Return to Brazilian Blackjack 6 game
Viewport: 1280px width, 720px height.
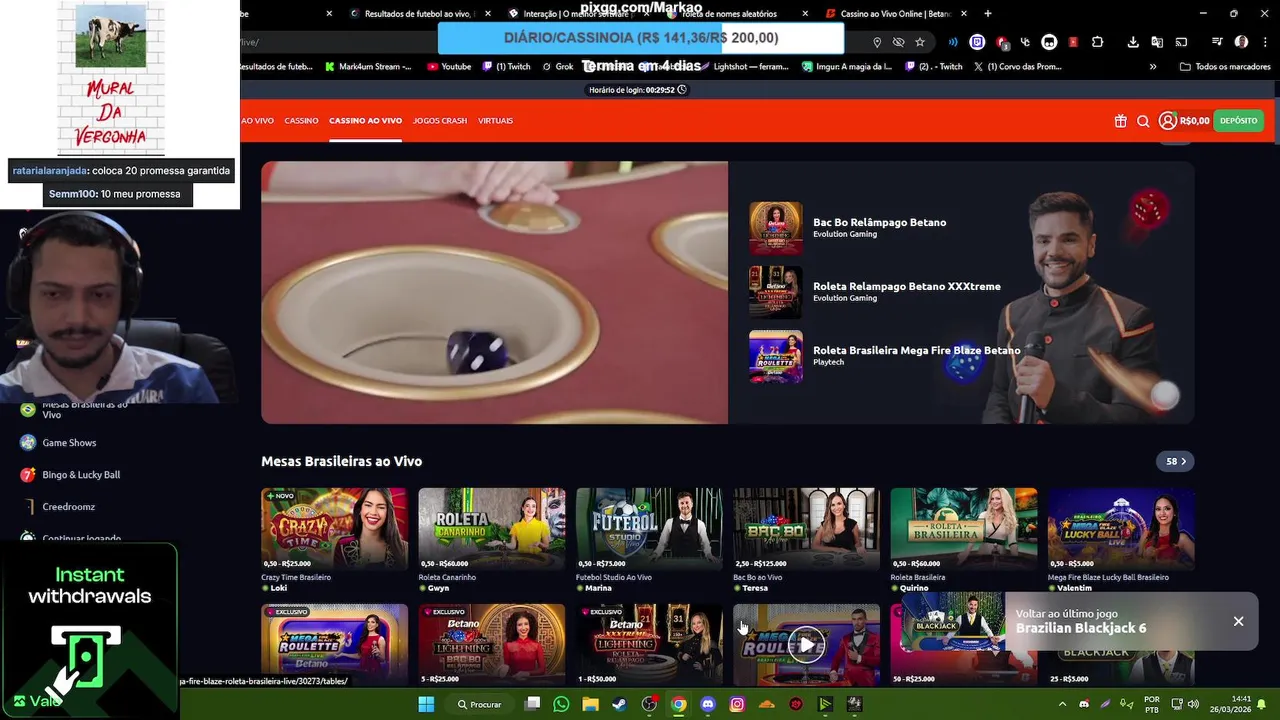click(1081, 628)
